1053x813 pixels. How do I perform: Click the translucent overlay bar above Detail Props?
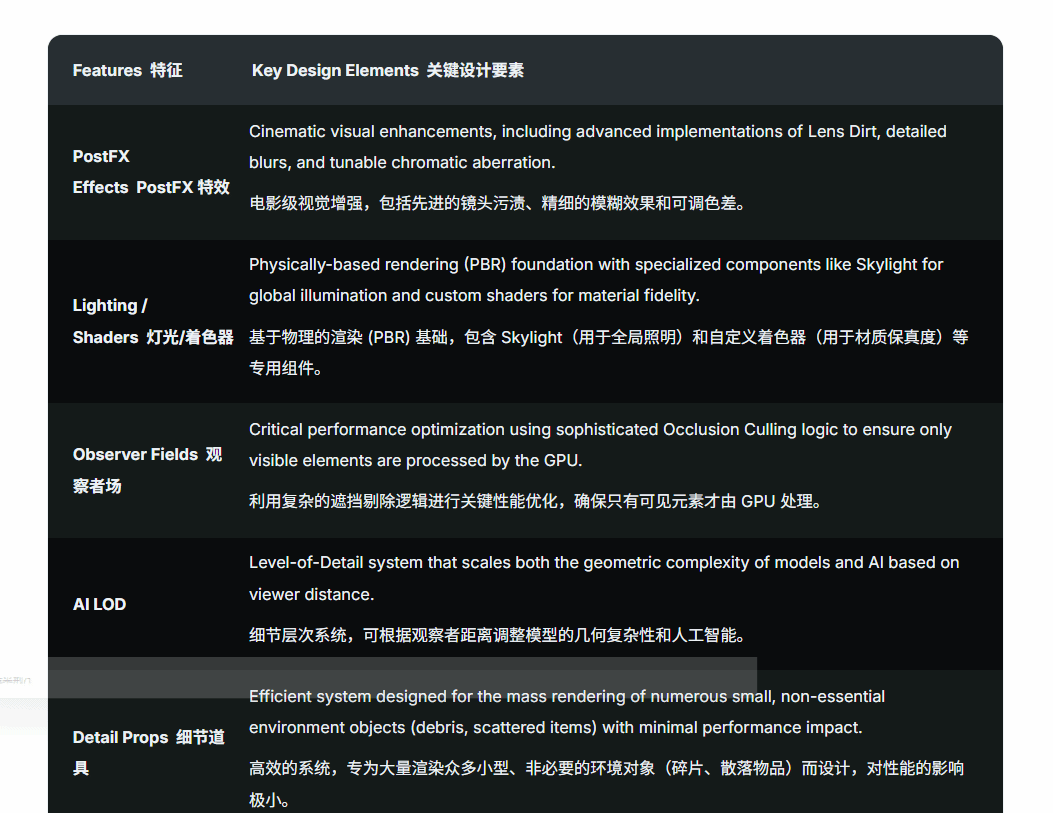[400, 677]
